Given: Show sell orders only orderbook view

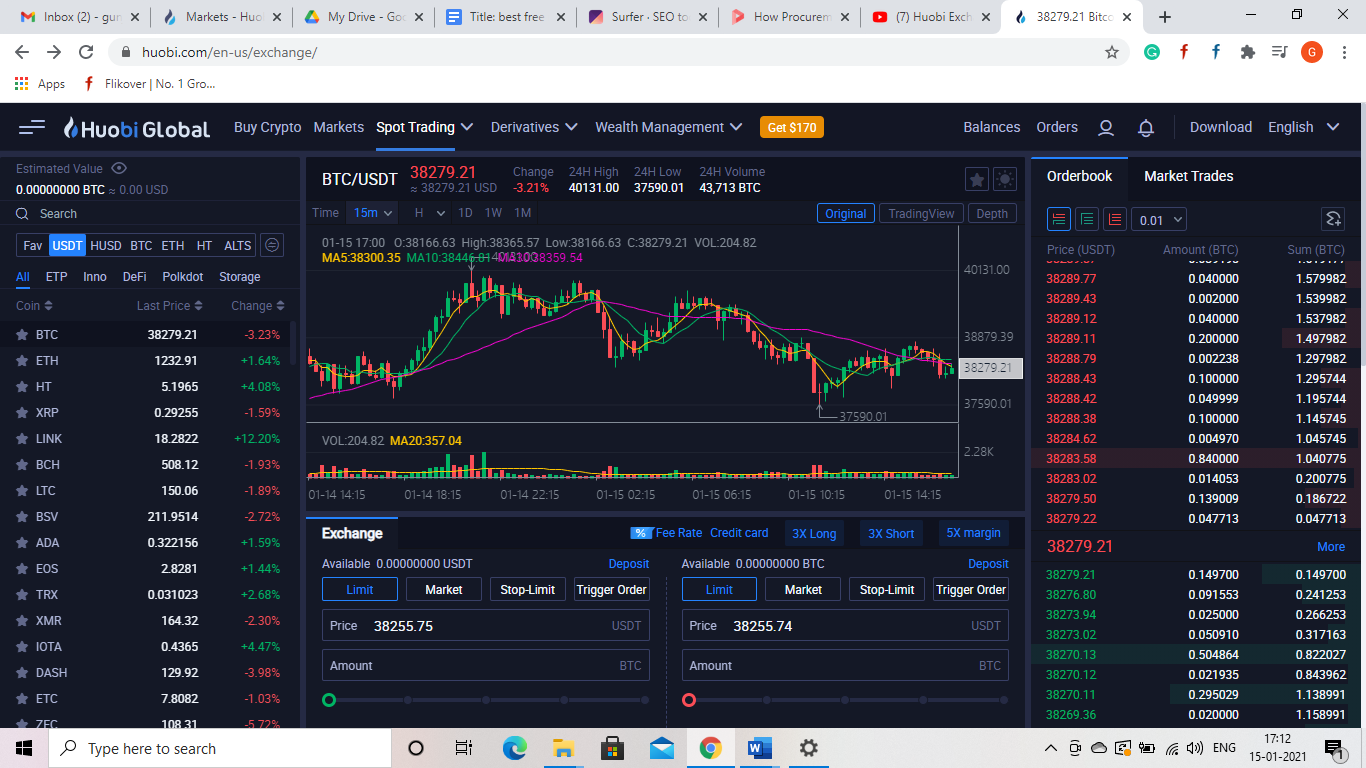Looking at the screenshot, I should click(1114, 219).
